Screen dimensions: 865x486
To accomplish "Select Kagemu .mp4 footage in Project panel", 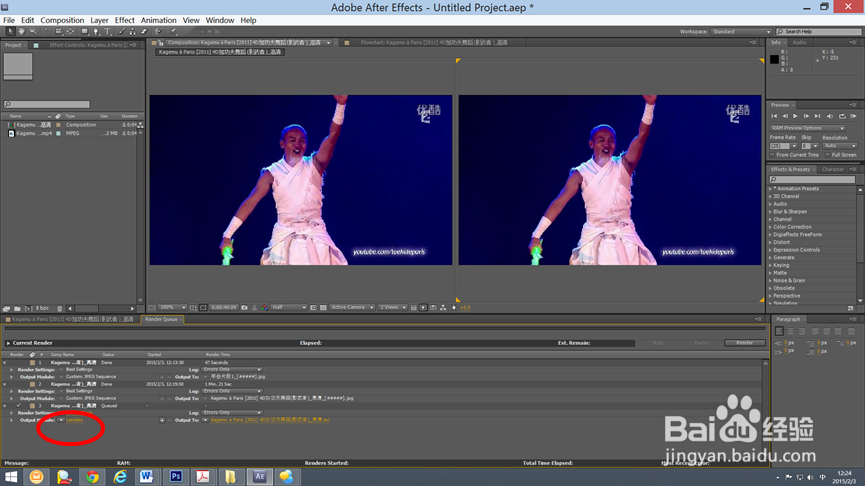I will point(33,133).
